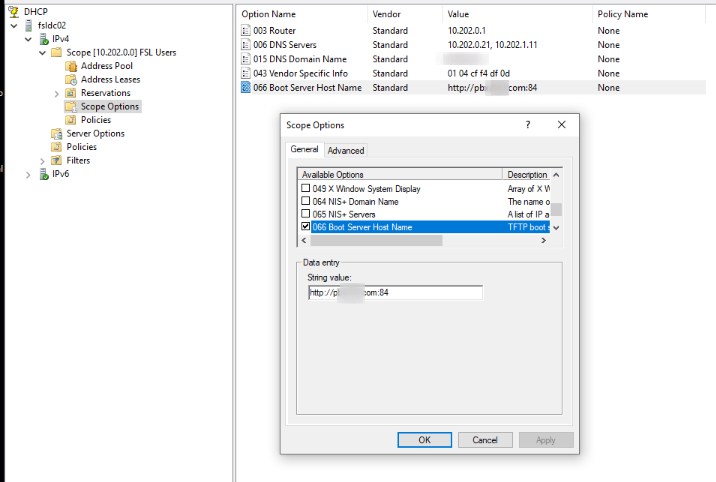Screen dimensions: 716x482
Task: Click the horizontal scrollbar thumb in options list
Action: point(376,241)
